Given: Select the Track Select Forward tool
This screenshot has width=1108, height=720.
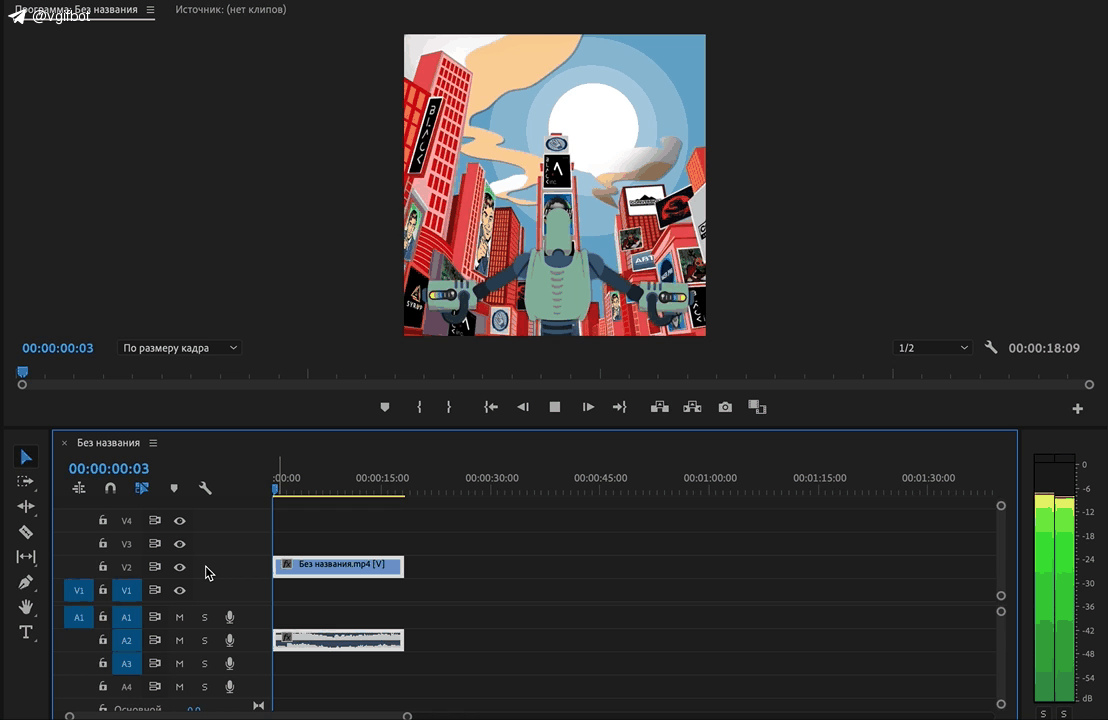Looking at the screenshot, I should click(x=25, y=482).
